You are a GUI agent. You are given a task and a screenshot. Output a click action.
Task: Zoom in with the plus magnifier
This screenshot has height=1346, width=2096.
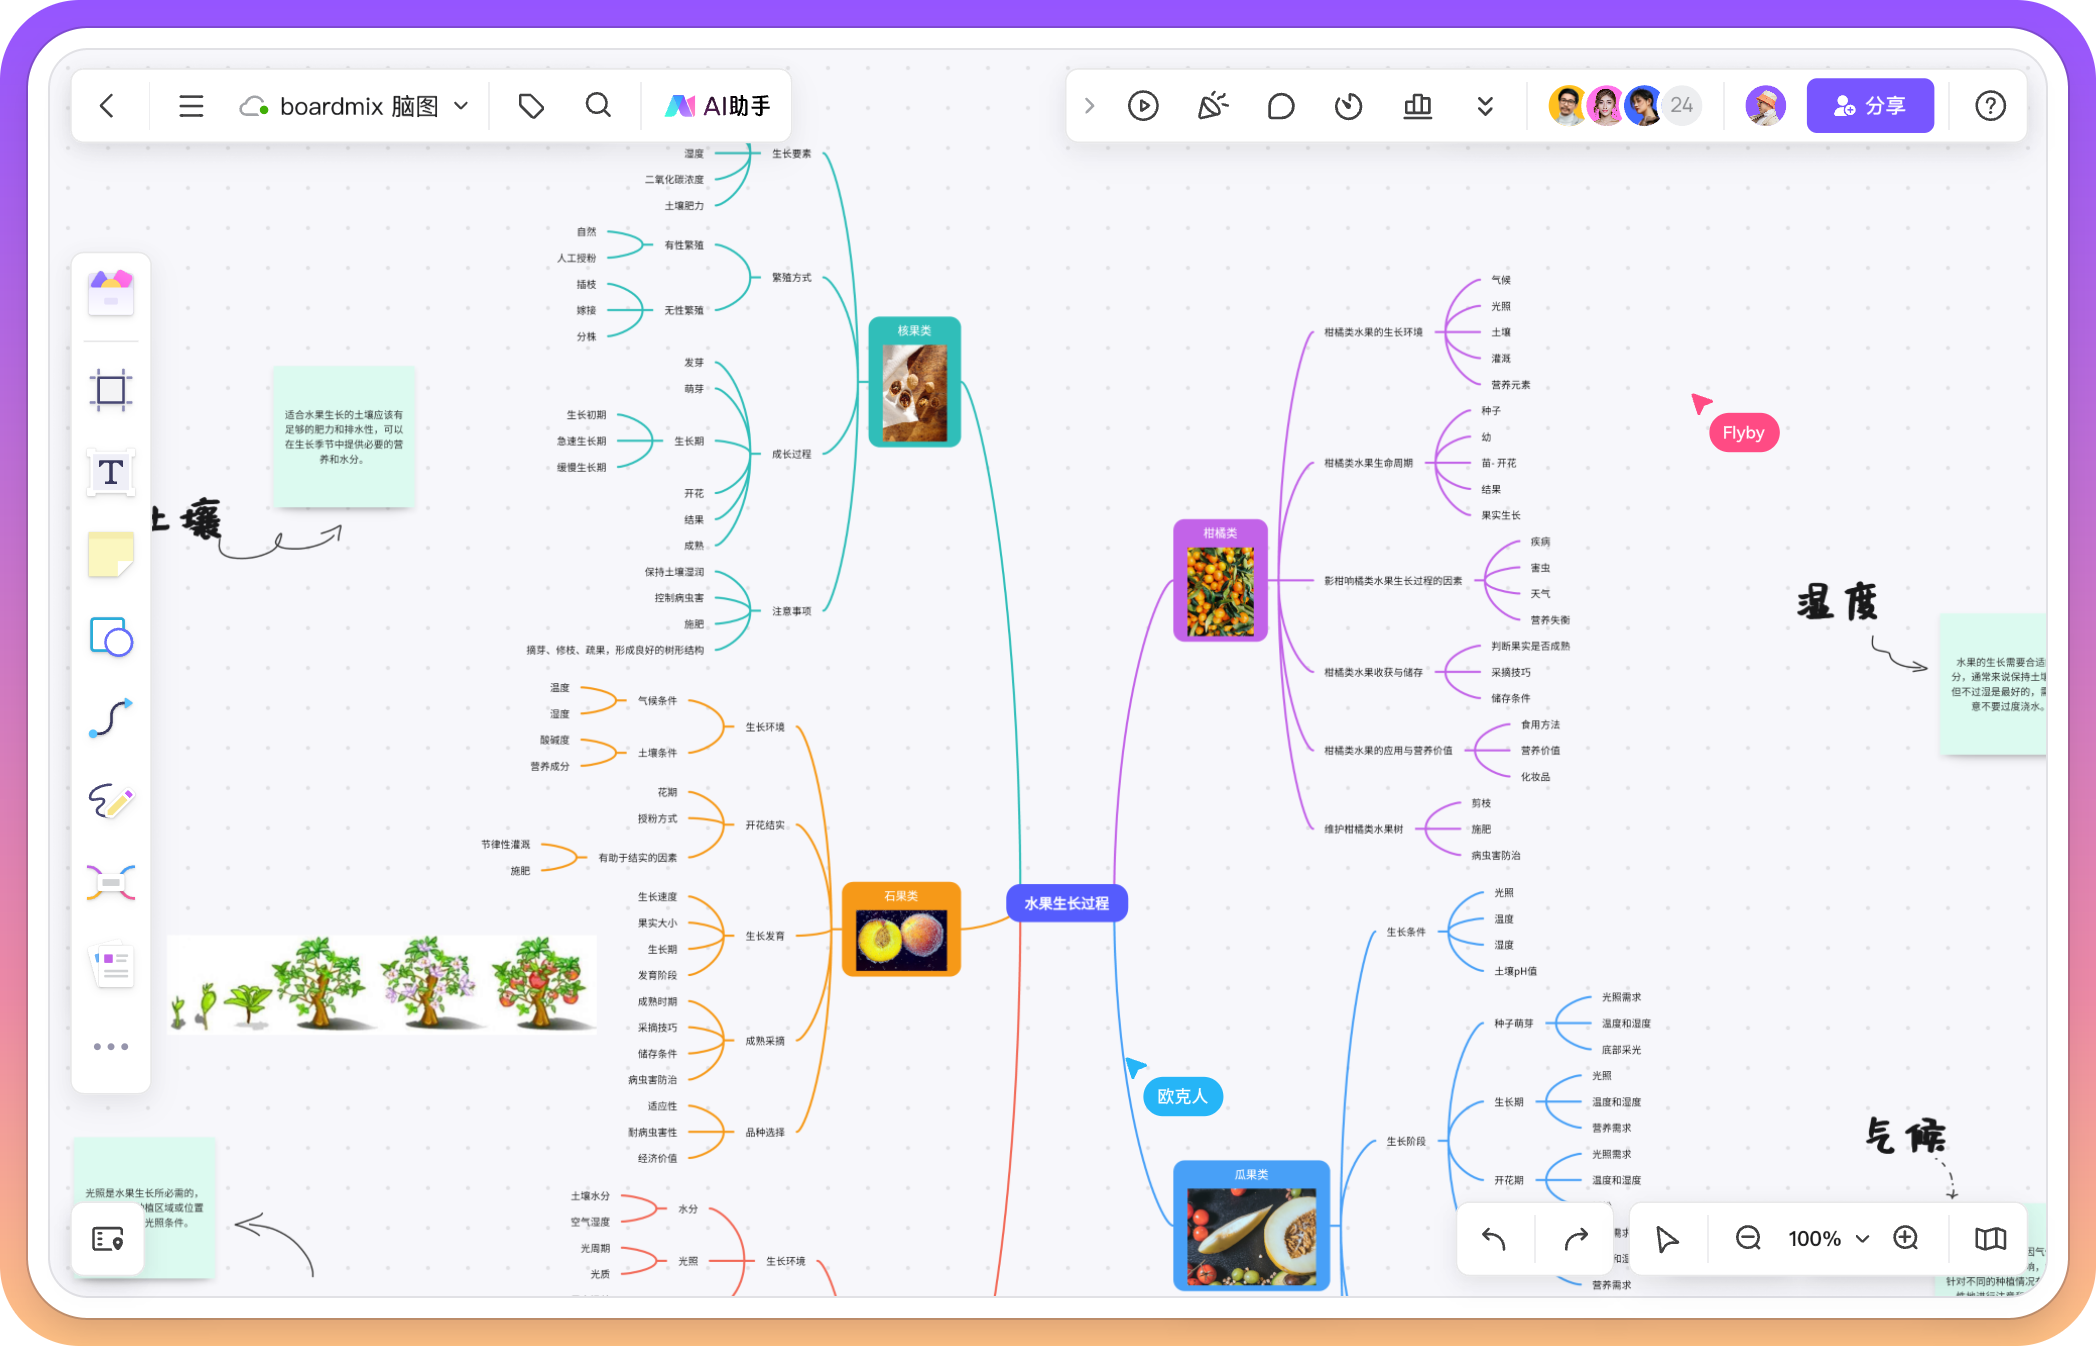1907,1239
